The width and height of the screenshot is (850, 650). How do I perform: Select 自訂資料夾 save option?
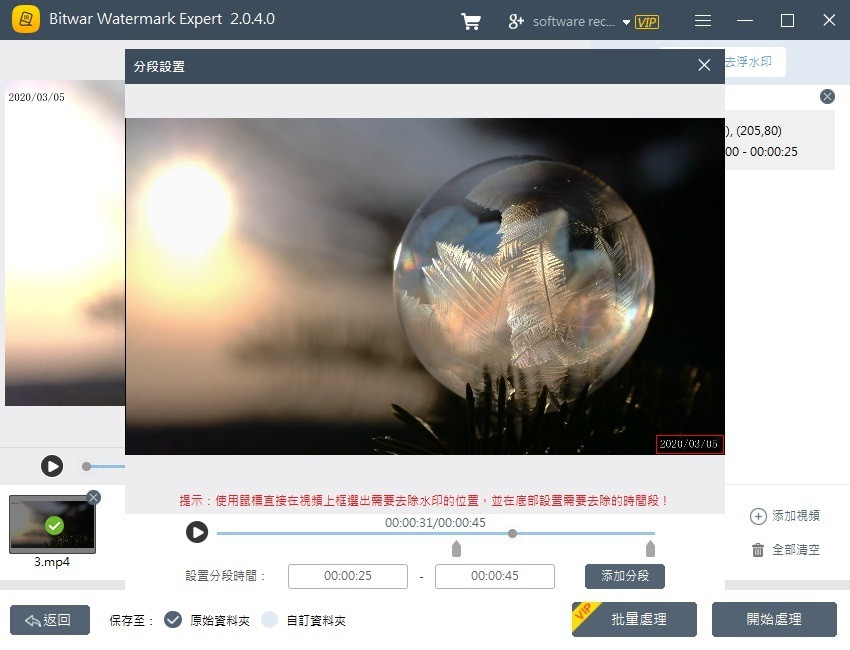269,620
